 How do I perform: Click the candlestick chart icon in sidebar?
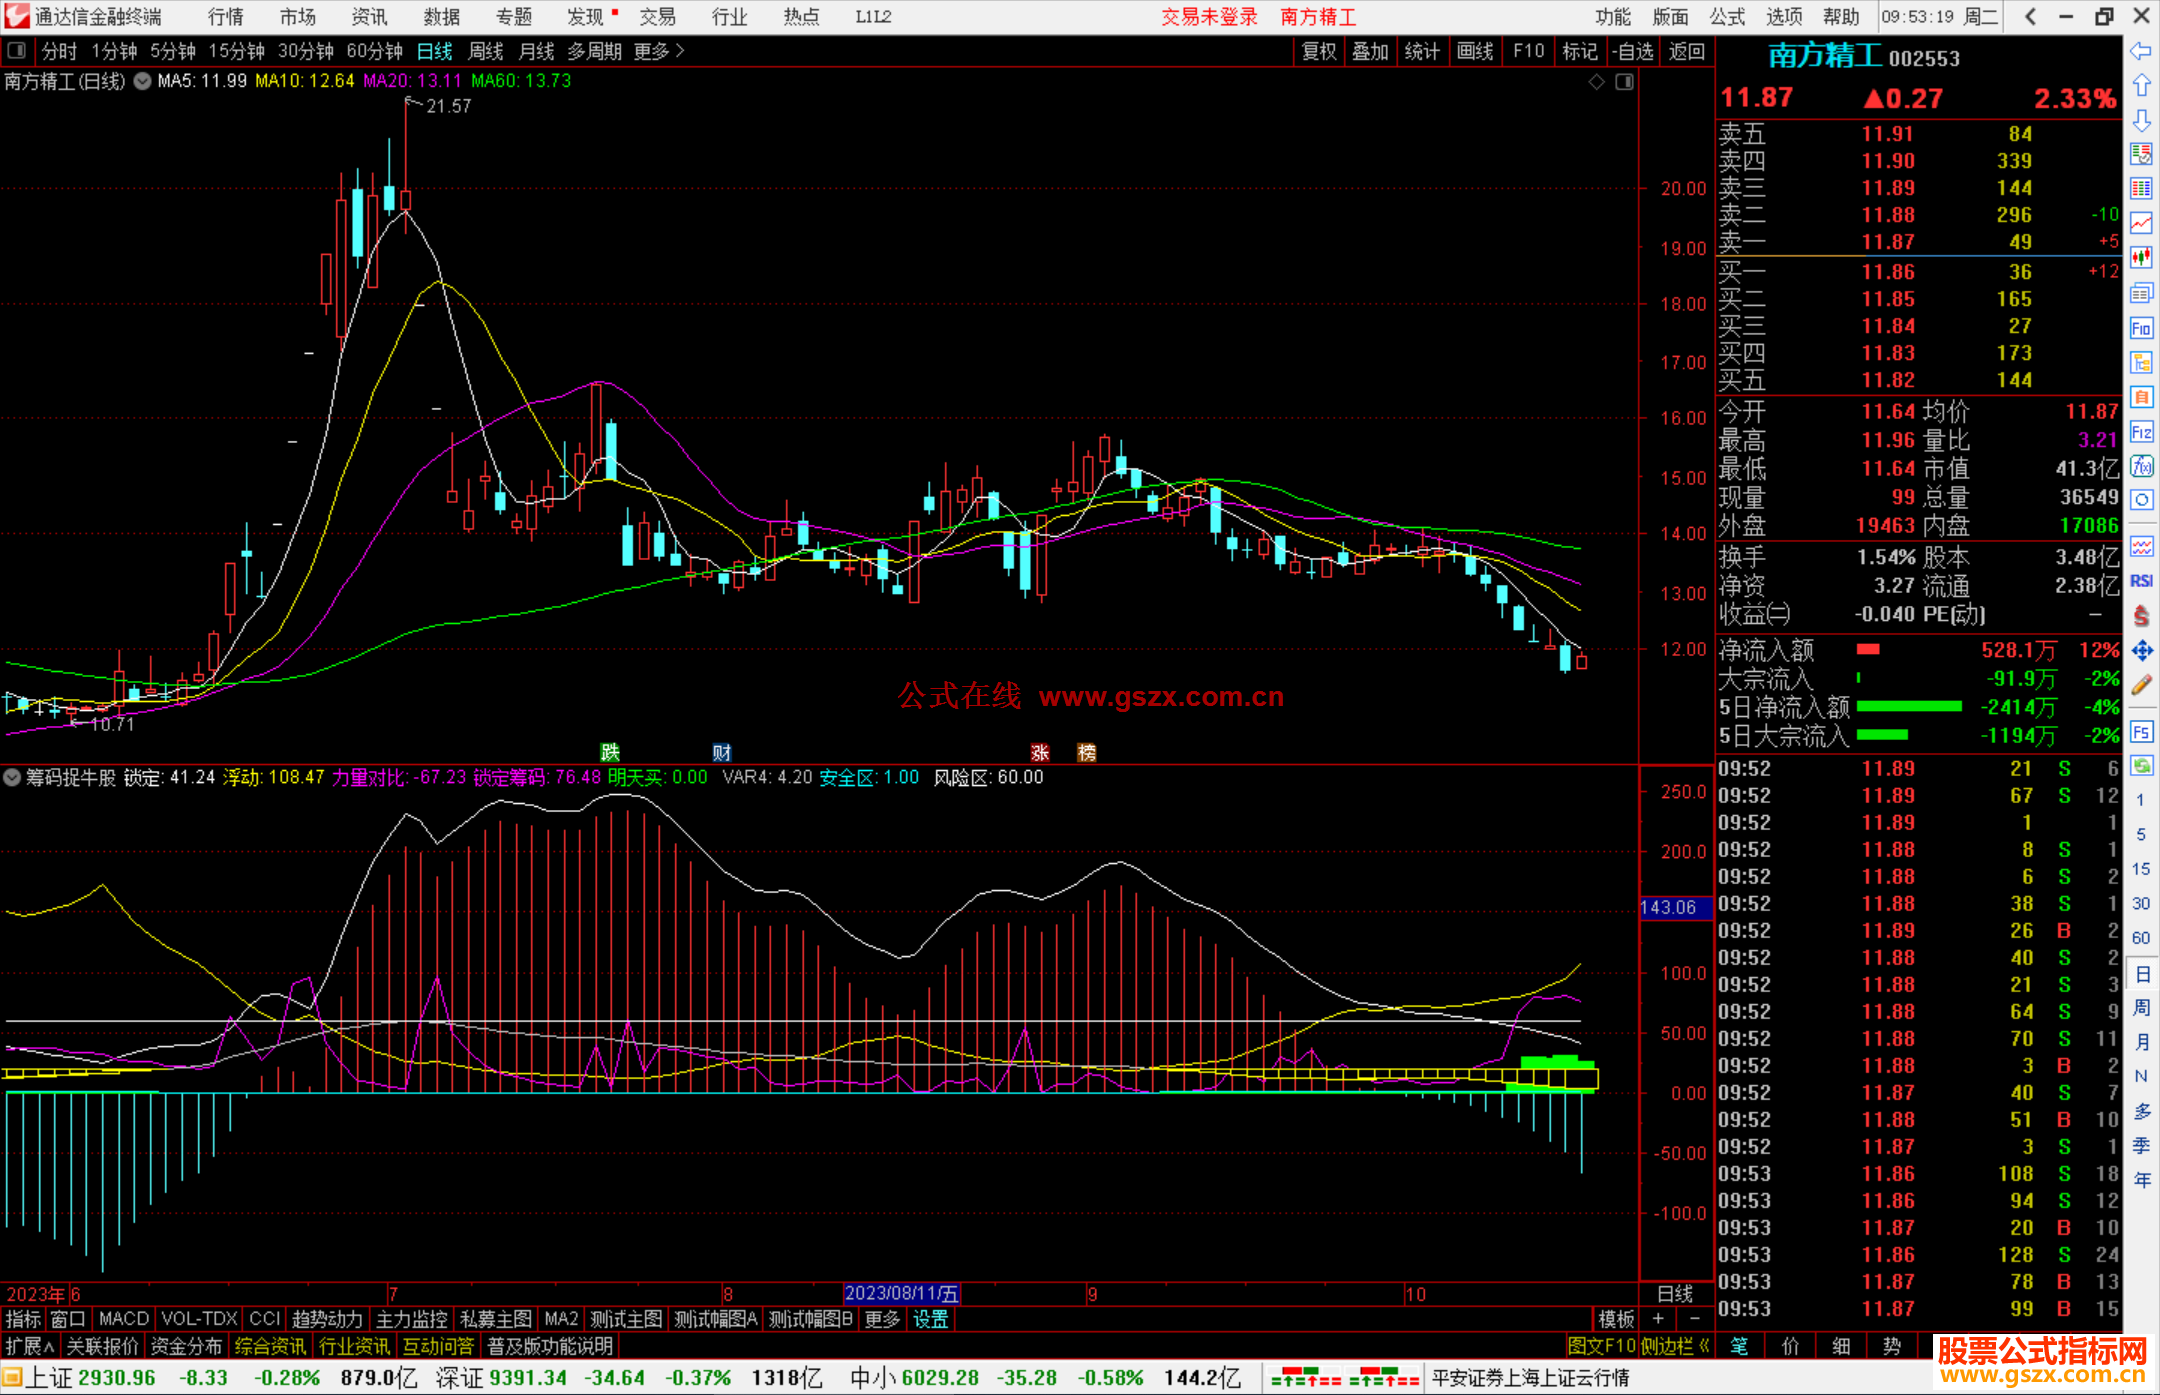2141,258
